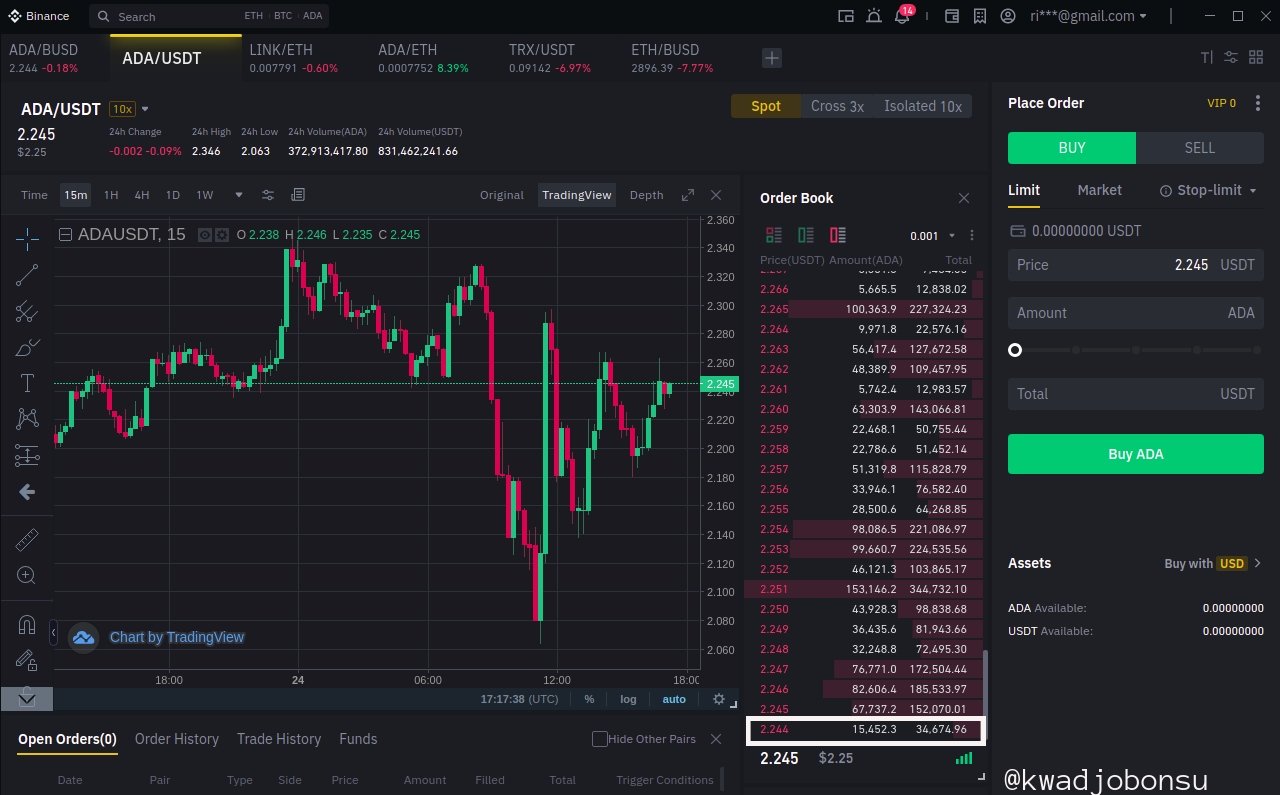1280x795 pixels.
Task: Open the mini window mode icon
Action: tap(846, 16)
